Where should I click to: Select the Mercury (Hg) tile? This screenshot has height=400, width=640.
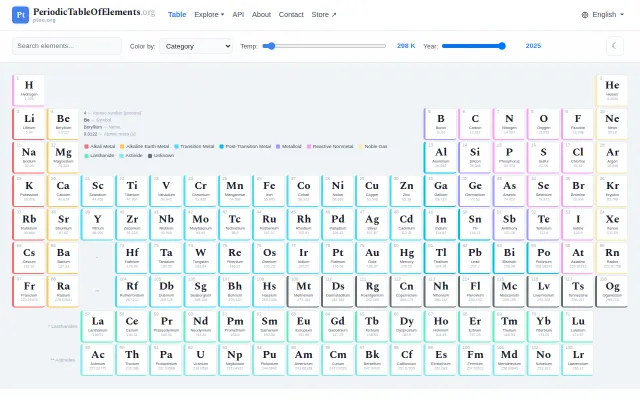[406, 258]
